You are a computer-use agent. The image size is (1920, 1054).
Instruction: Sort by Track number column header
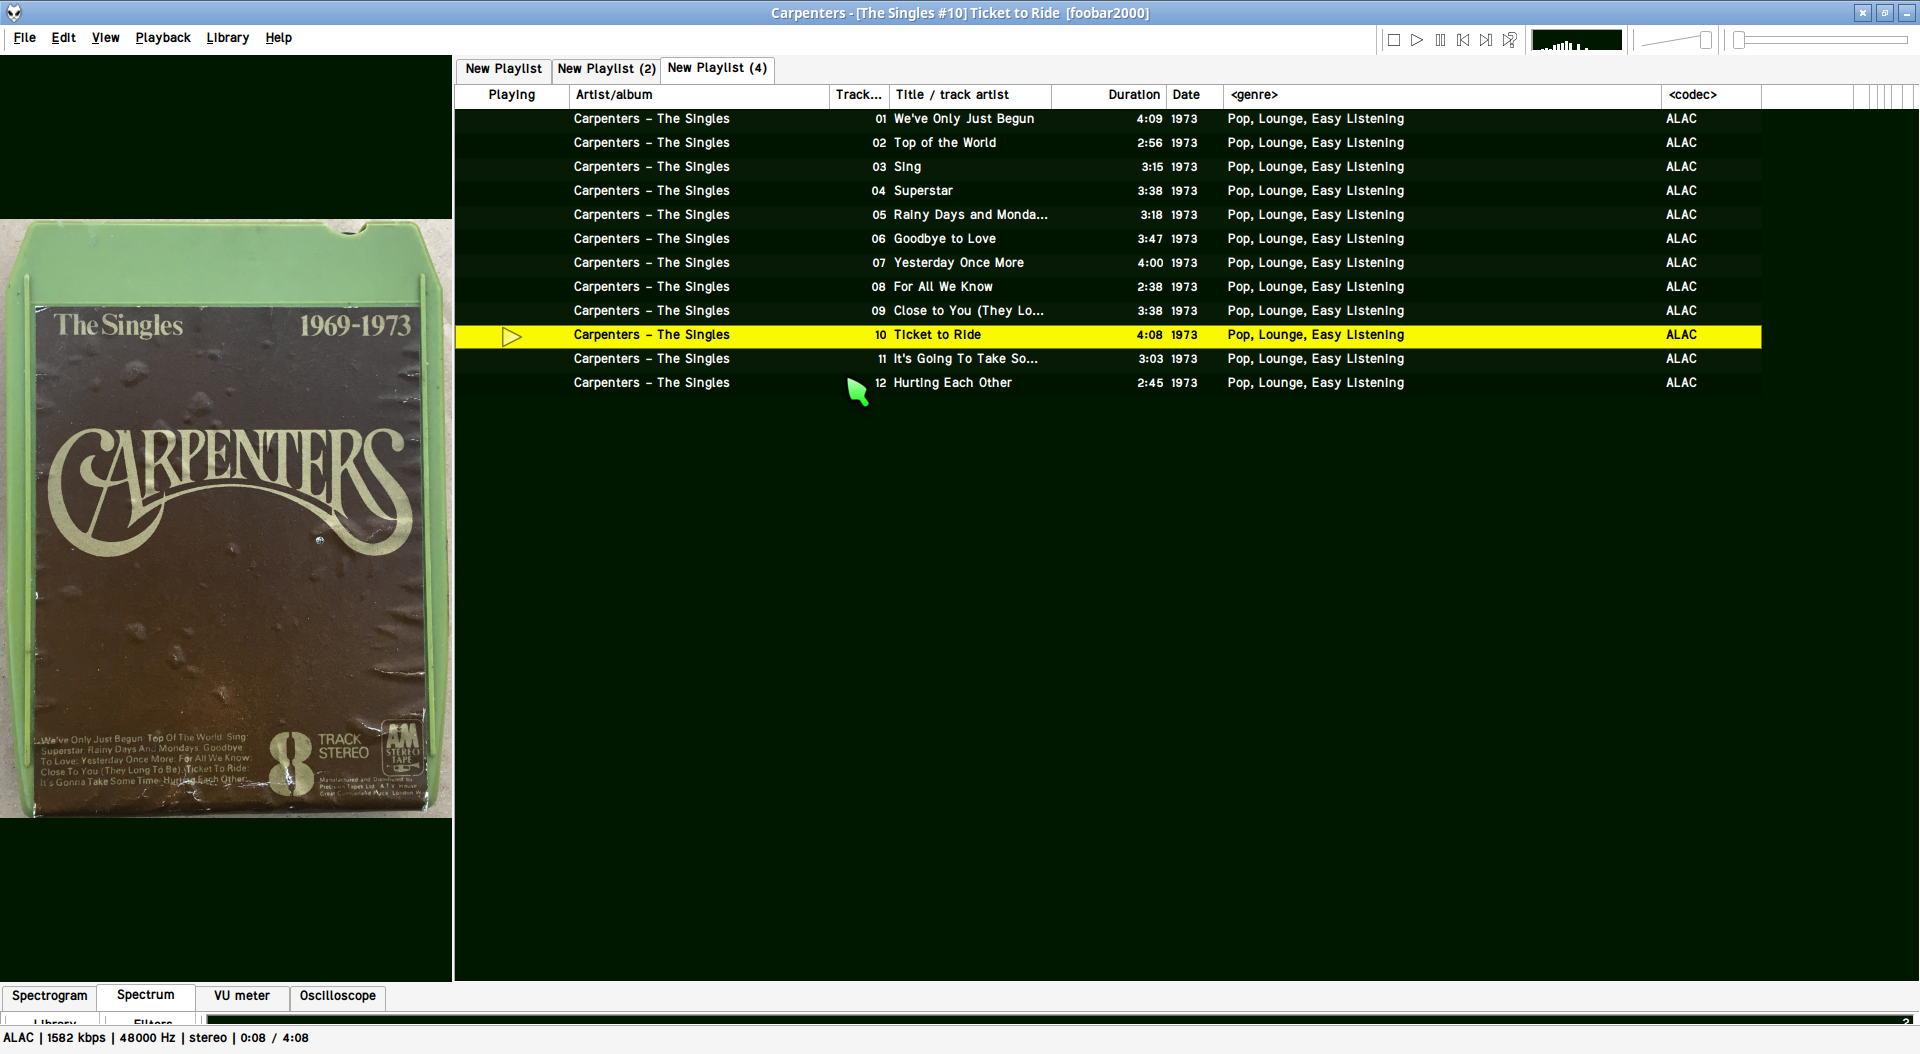859,95
